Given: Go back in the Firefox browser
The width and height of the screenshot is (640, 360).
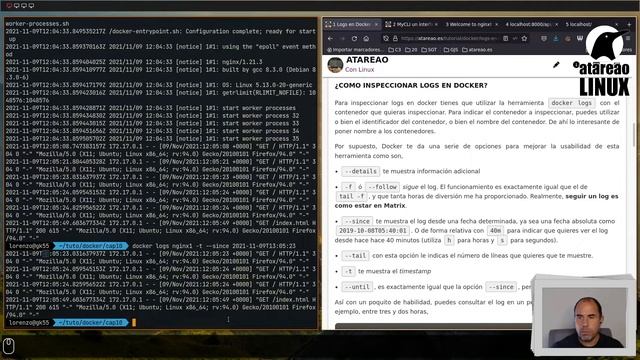Looking at the screenshot, I should (x=330, y=38).
